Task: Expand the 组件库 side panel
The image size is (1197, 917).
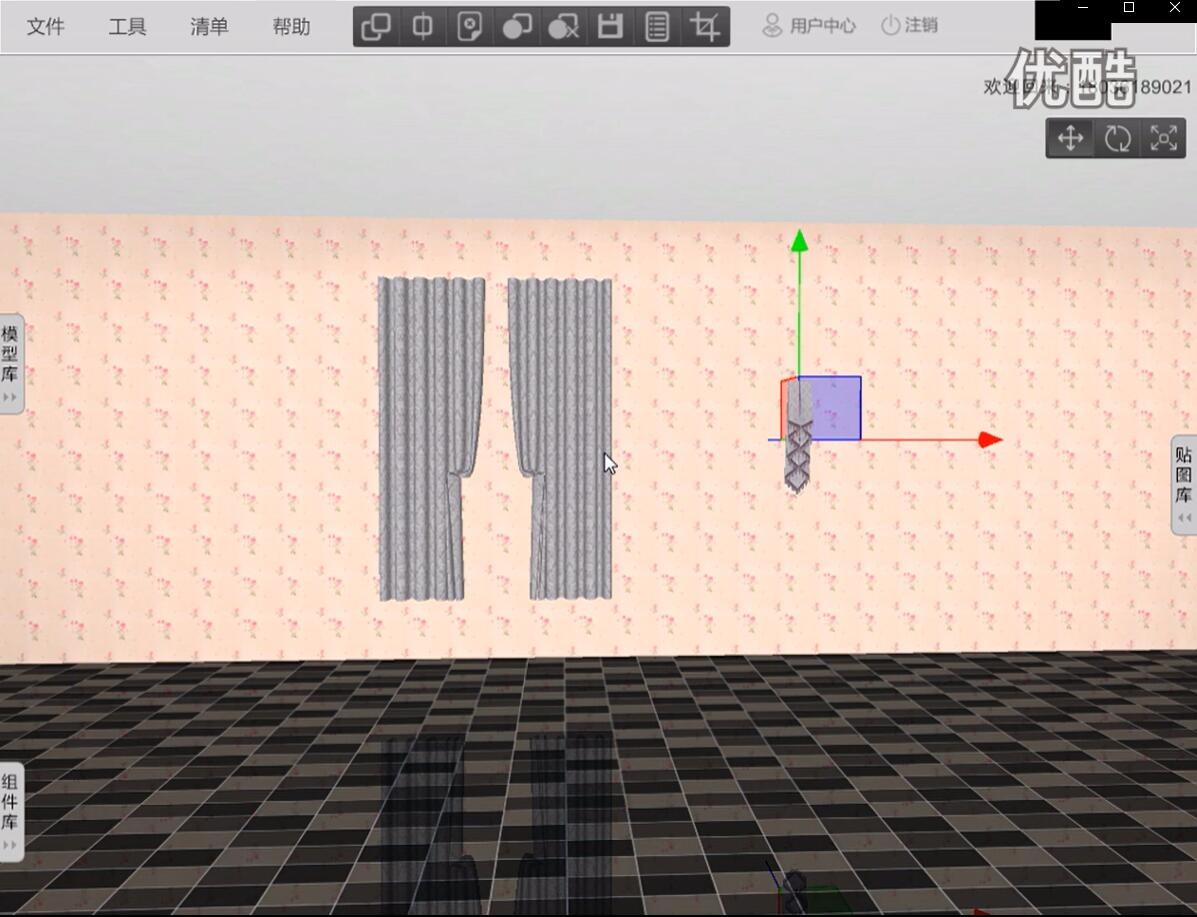Action: point(11,812)
